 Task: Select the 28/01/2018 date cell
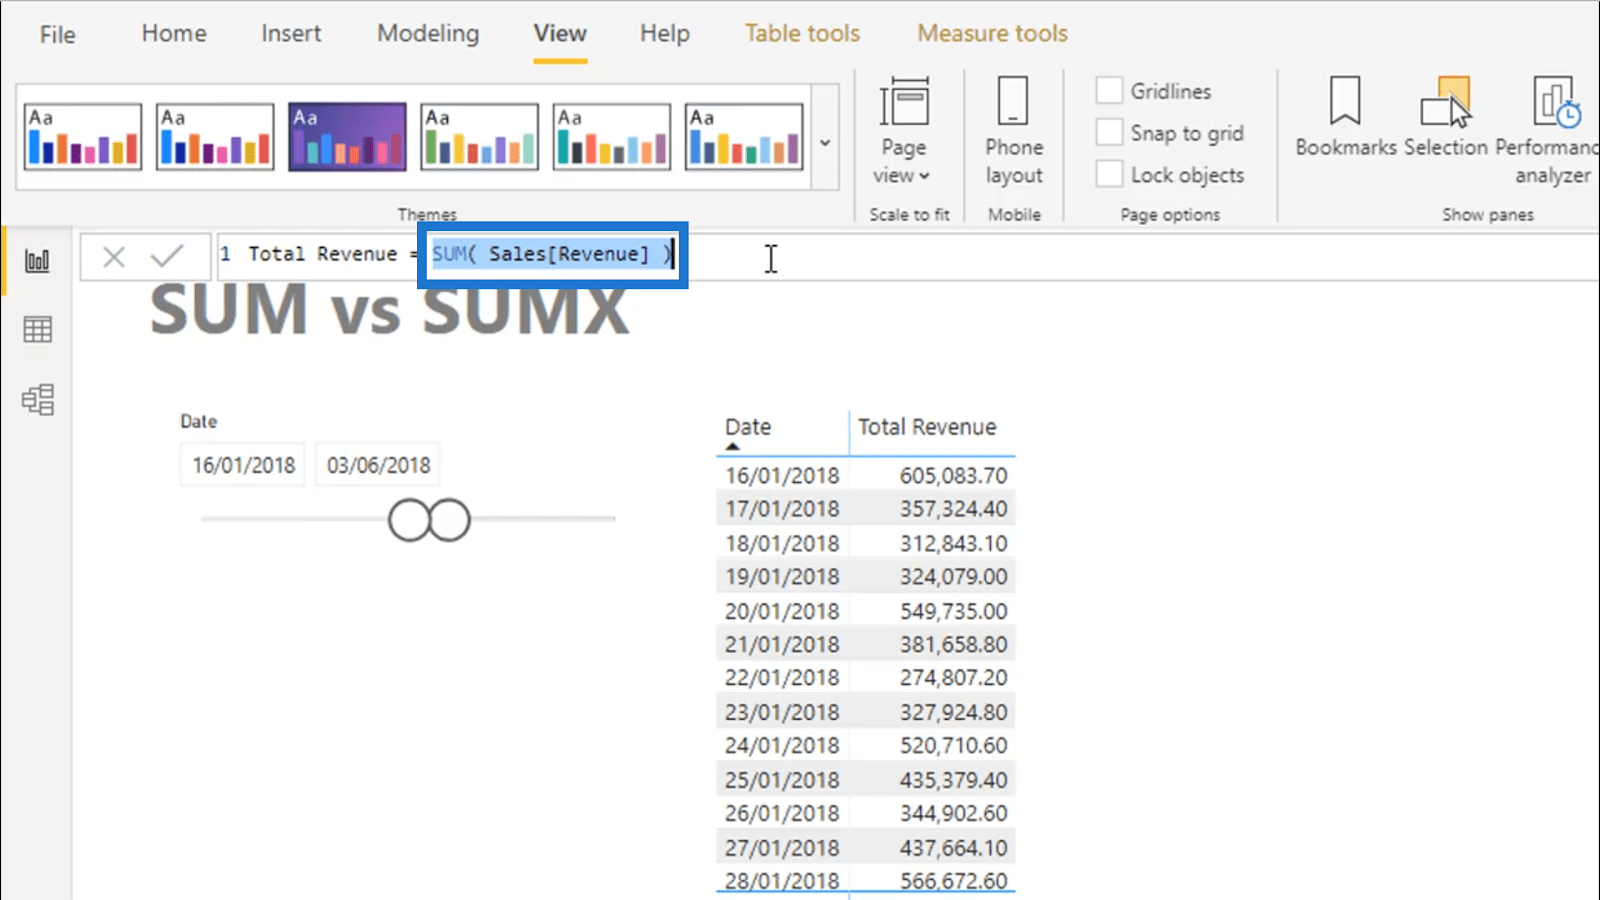click(x=782, y=881)
